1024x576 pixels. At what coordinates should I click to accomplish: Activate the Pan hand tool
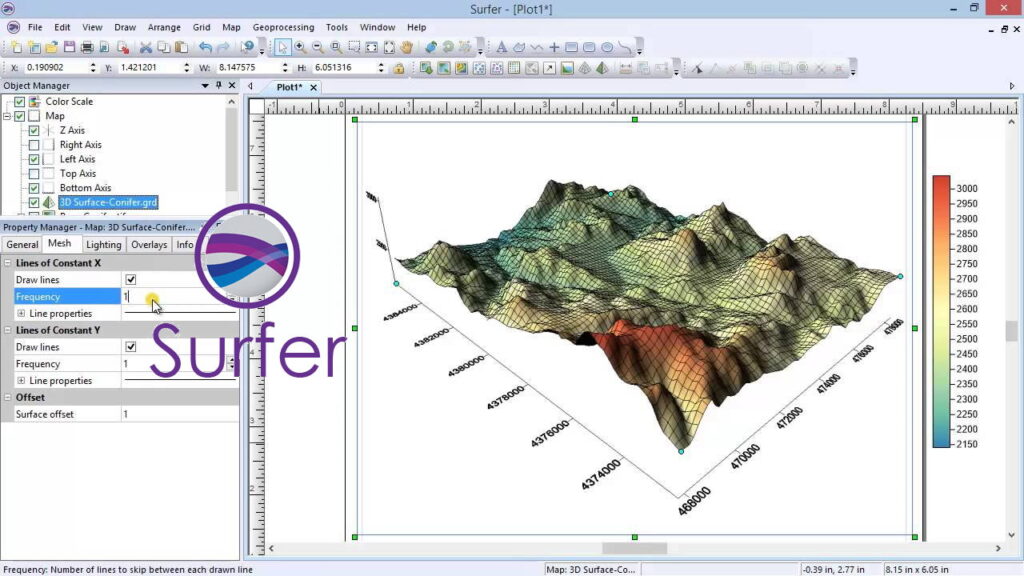pos(407,47)
